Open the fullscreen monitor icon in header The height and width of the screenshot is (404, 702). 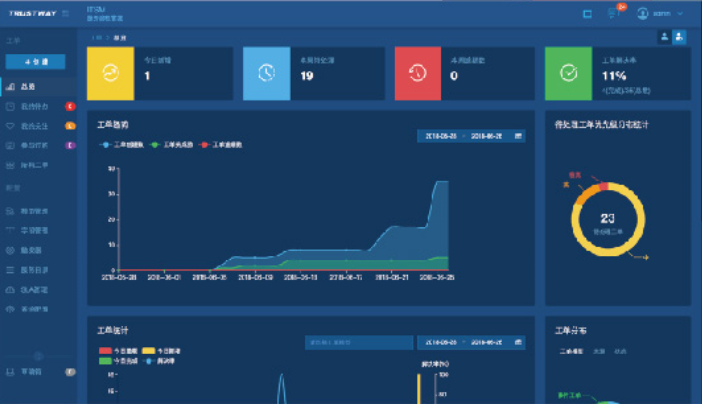[587, 14]
